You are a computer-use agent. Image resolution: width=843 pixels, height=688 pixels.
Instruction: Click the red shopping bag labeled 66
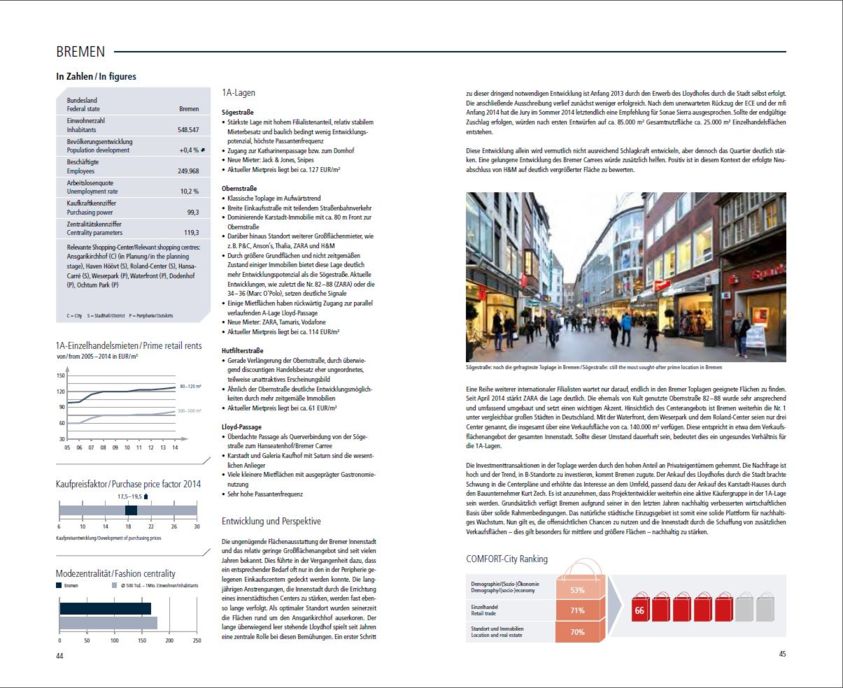coord(640,607)
